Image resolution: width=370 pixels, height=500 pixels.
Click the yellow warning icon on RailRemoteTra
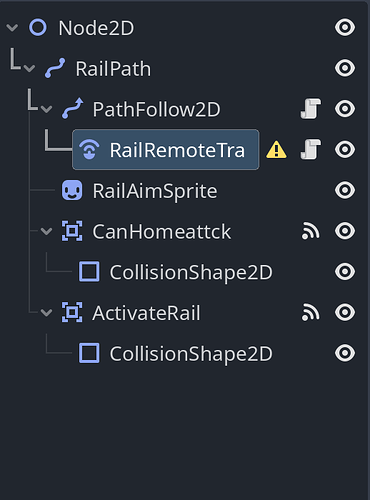pyautogui.click(x=276, y=150)
